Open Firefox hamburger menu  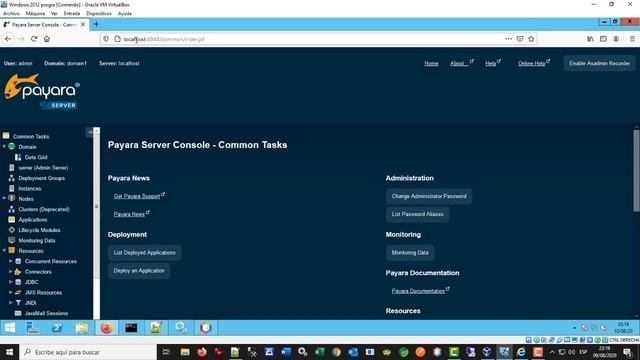coord(632,39)
